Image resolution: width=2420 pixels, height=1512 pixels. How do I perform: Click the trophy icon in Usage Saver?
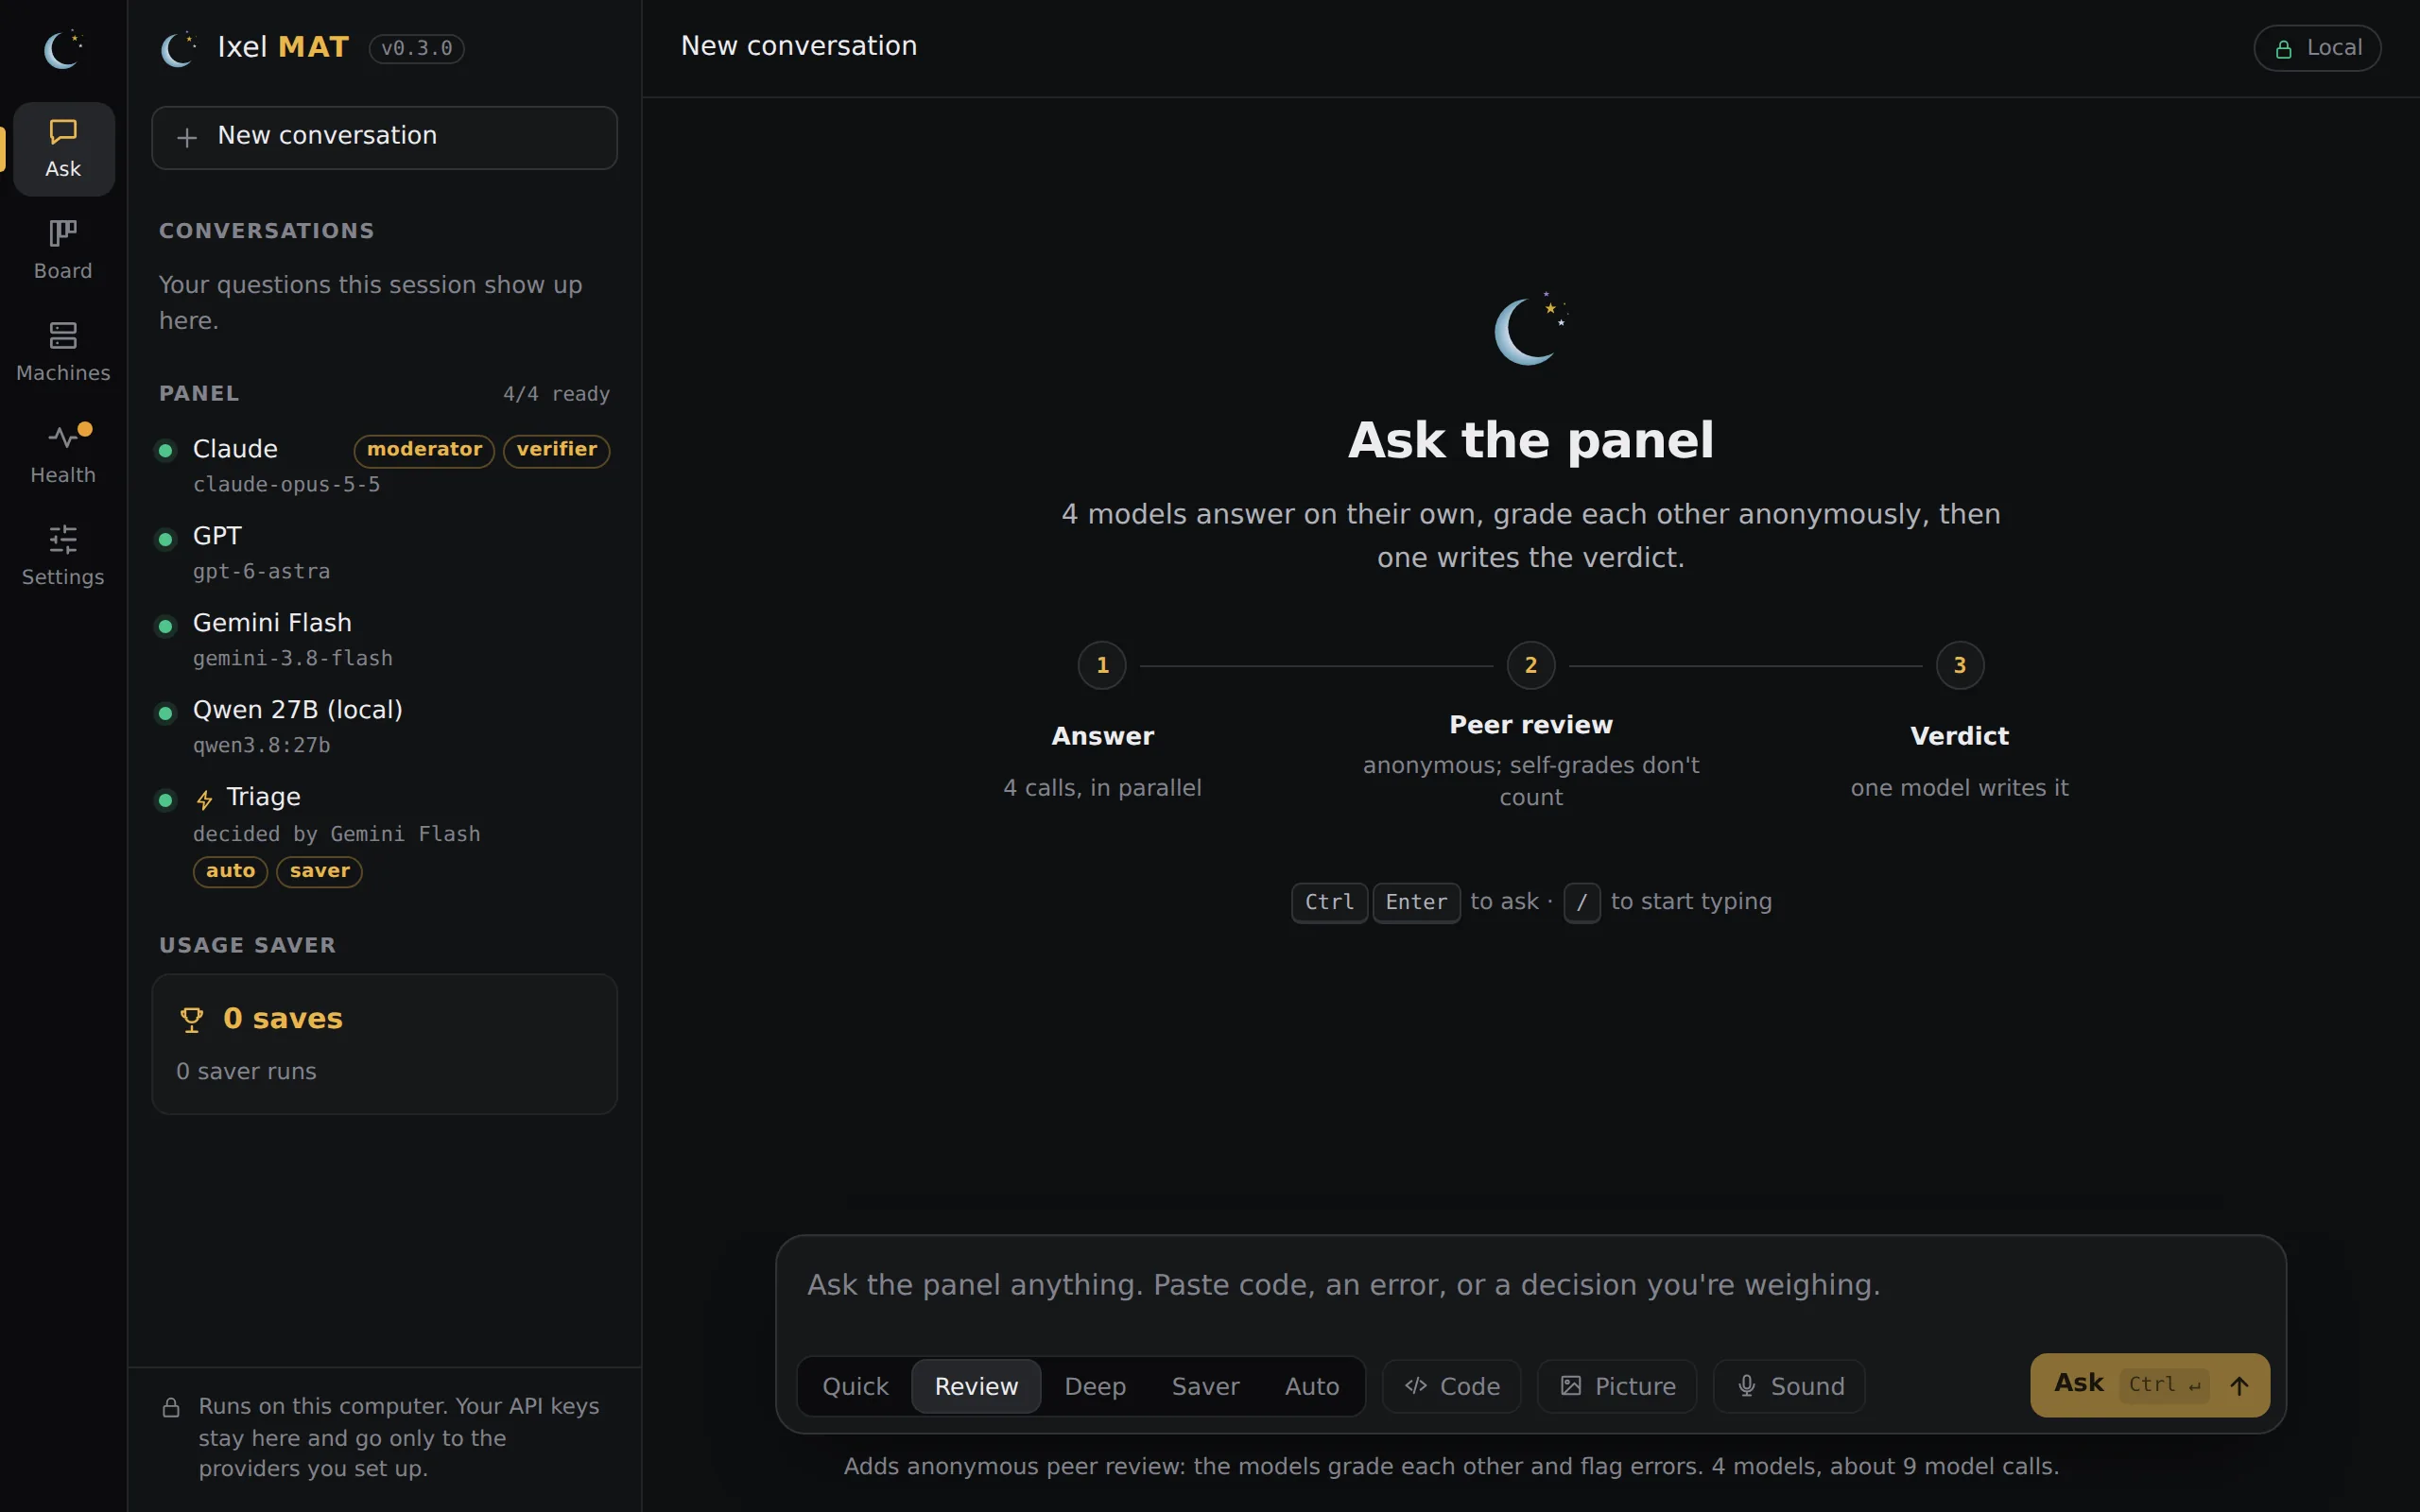coord(191,1019)
